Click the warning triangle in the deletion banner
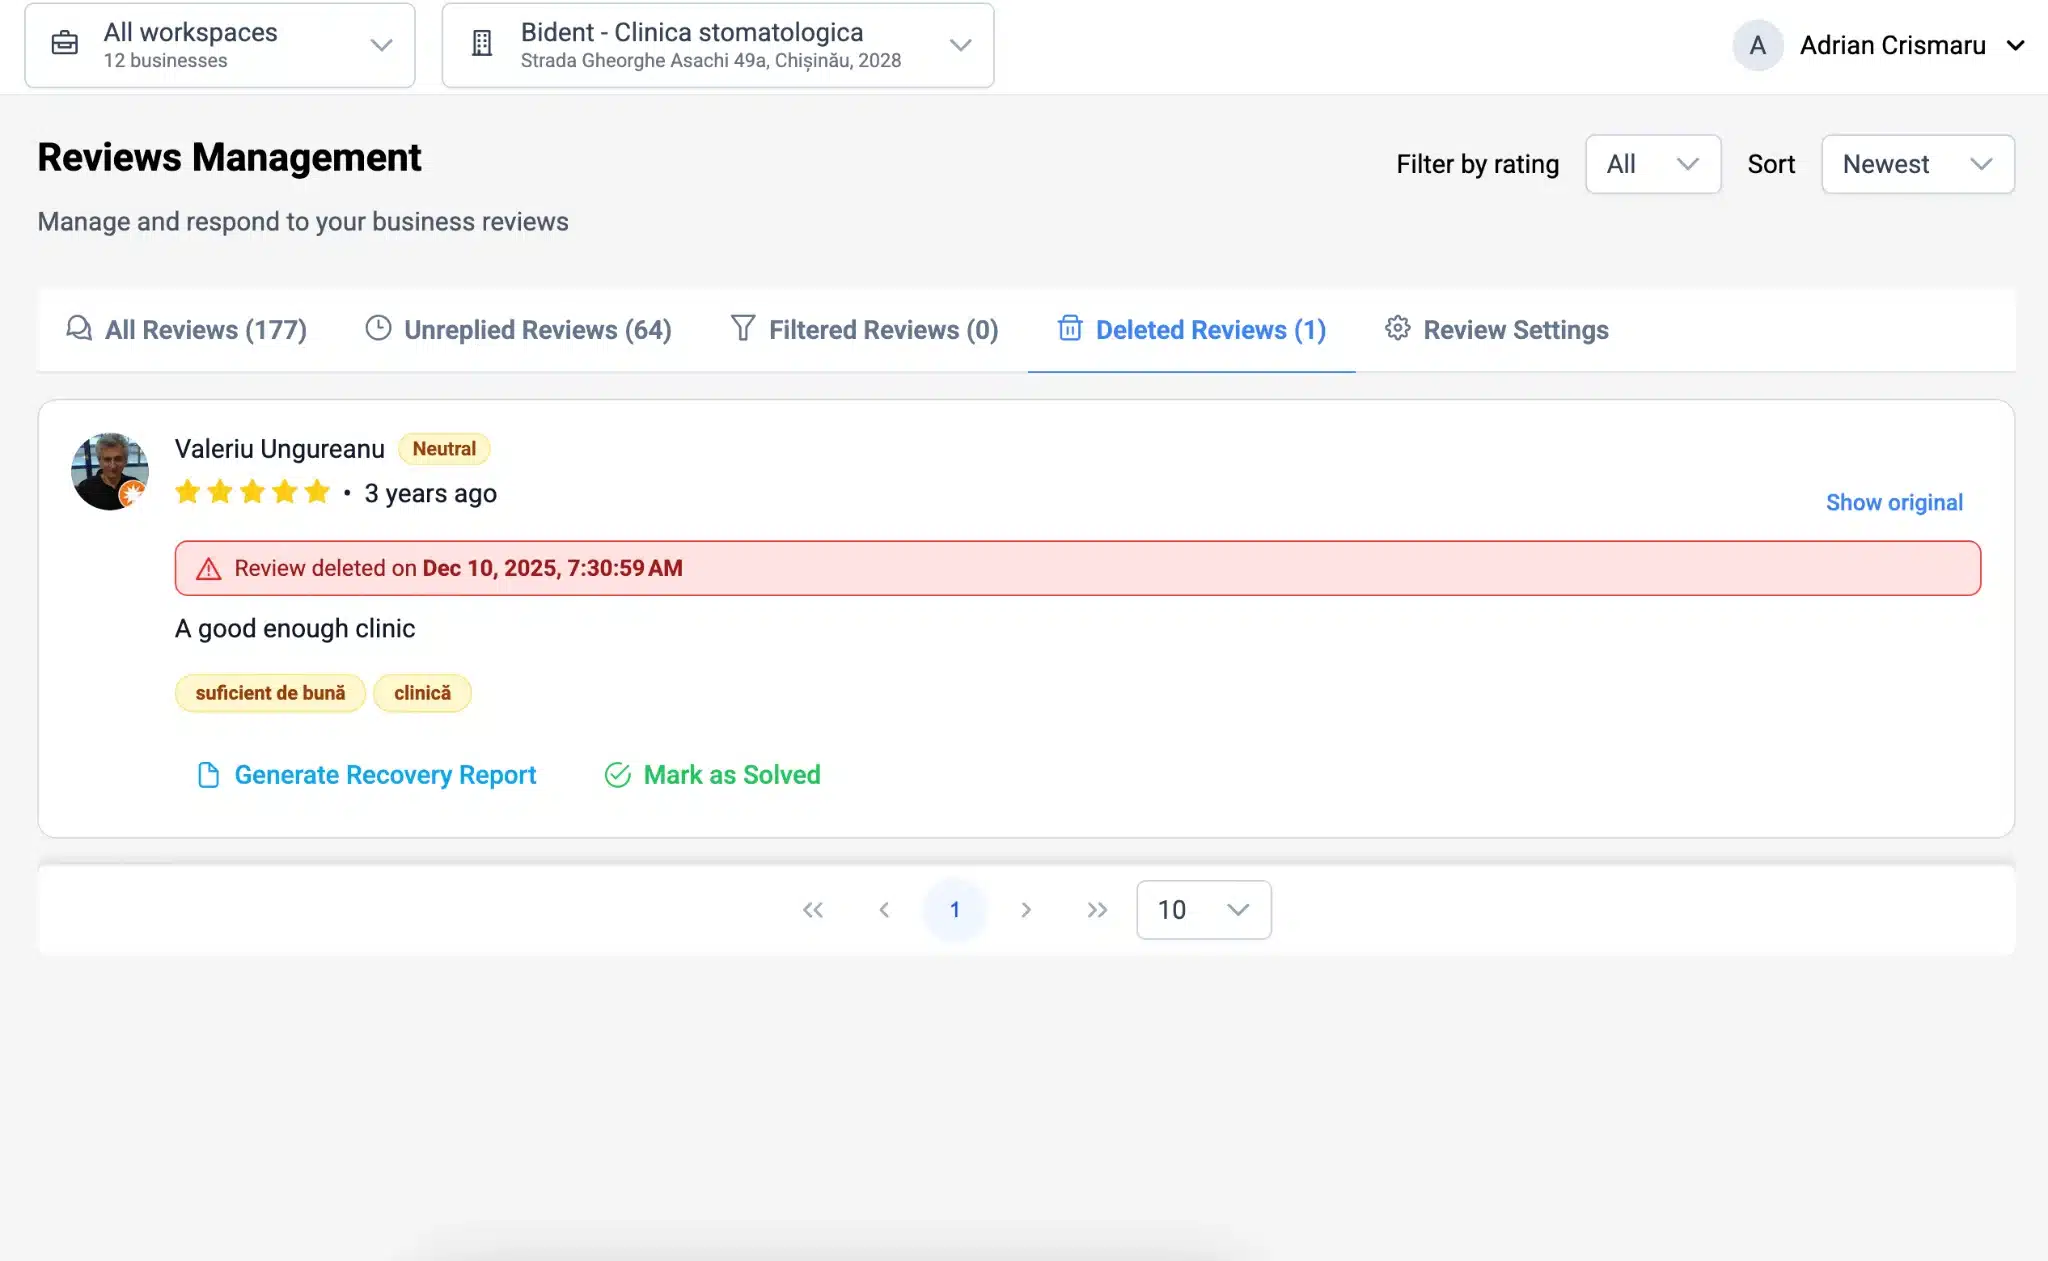2048x1261 pixels. point(207,568)
